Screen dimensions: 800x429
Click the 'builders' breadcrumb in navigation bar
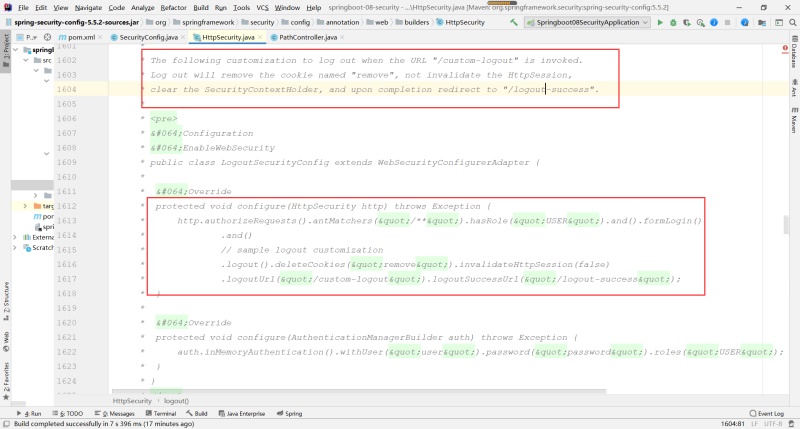point(416,22)
